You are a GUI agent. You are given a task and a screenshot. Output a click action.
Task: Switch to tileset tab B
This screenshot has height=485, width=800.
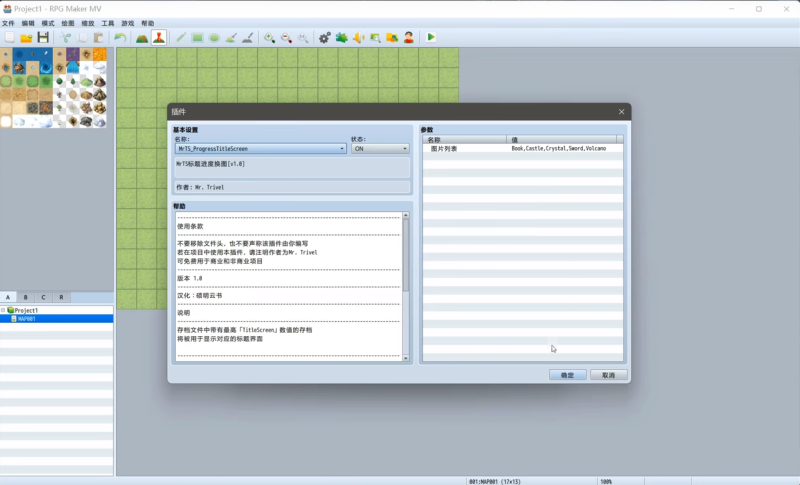(26, 297)
